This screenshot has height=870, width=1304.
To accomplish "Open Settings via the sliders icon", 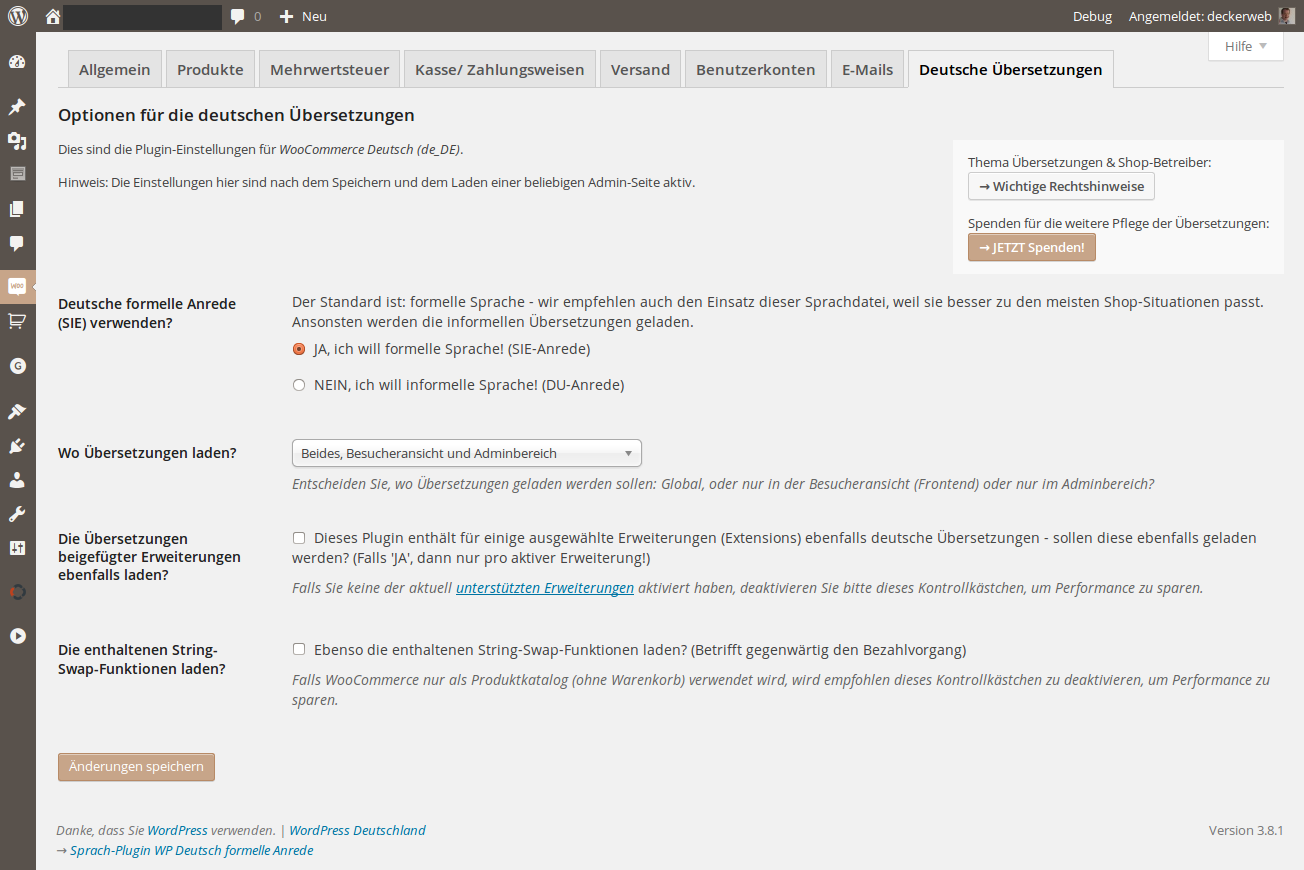I will (17, 548).
